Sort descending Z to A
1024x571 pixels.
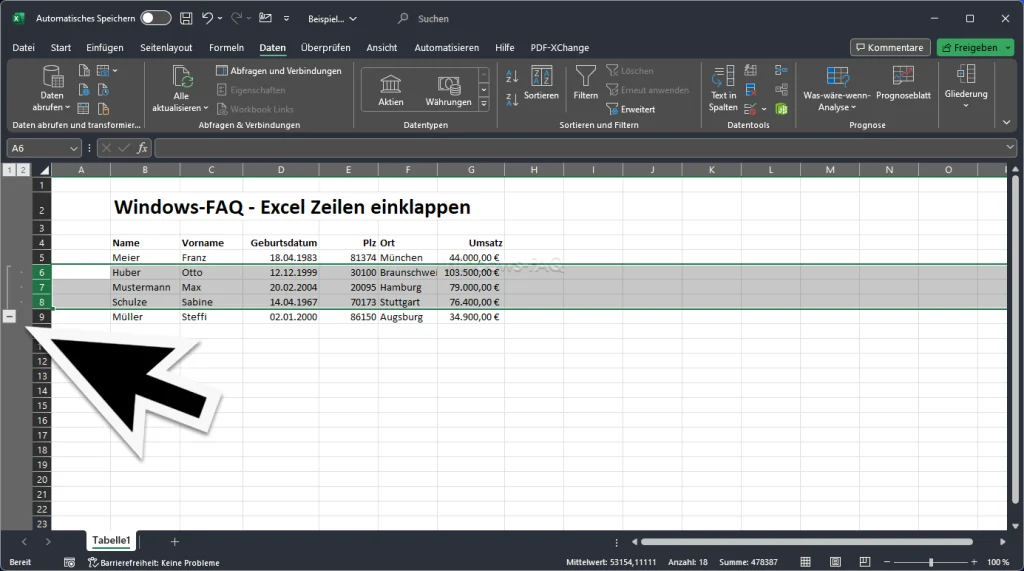tap(512, 100)
